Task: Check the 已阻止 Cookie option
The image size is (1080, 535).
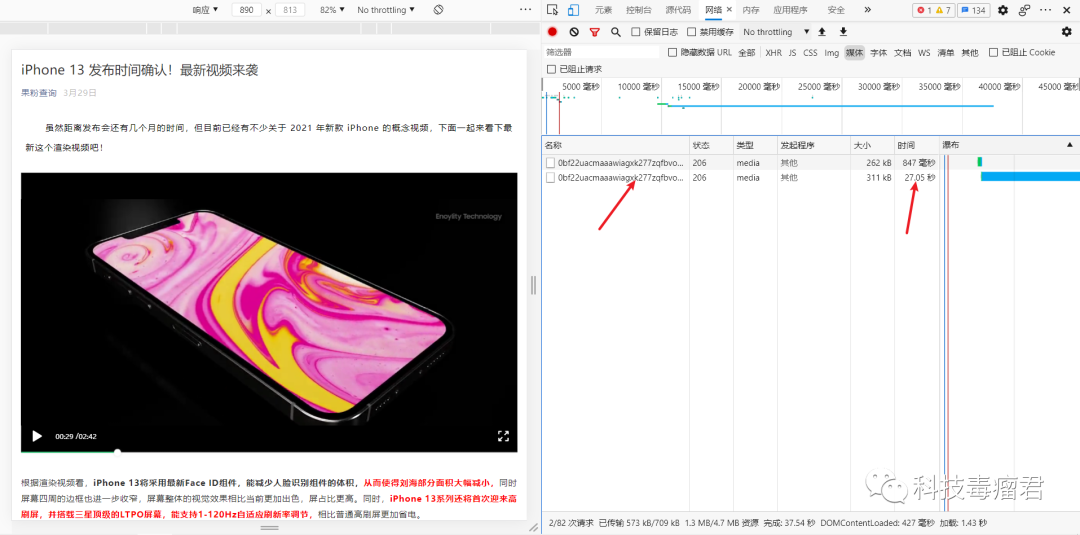Action: pyautogui.click(x=993, y=52)
